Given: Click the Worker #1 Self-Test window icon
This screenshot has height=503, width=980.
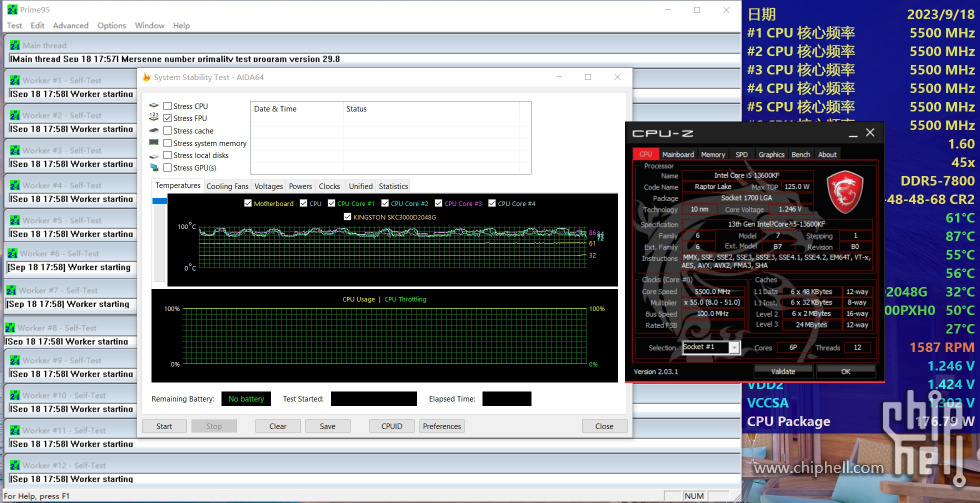Looking at the screenshot, I should 14,80.
